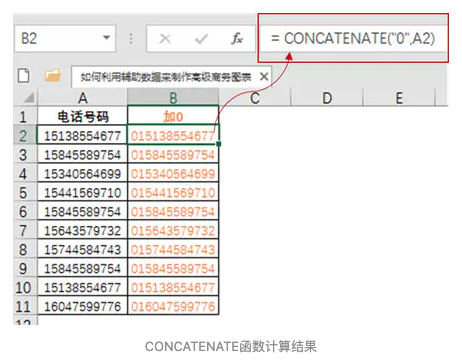Select row 8 header
This screenshot has height=361, width=462.
click(x=25, y=249)
